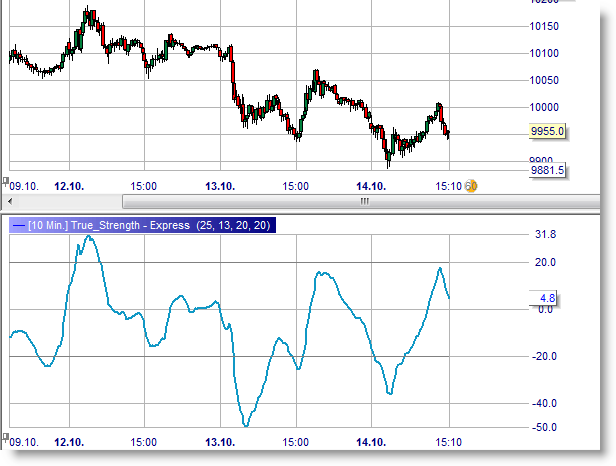
Task: Click the 9955.0 current price label
Action: [x=547, y=131]
